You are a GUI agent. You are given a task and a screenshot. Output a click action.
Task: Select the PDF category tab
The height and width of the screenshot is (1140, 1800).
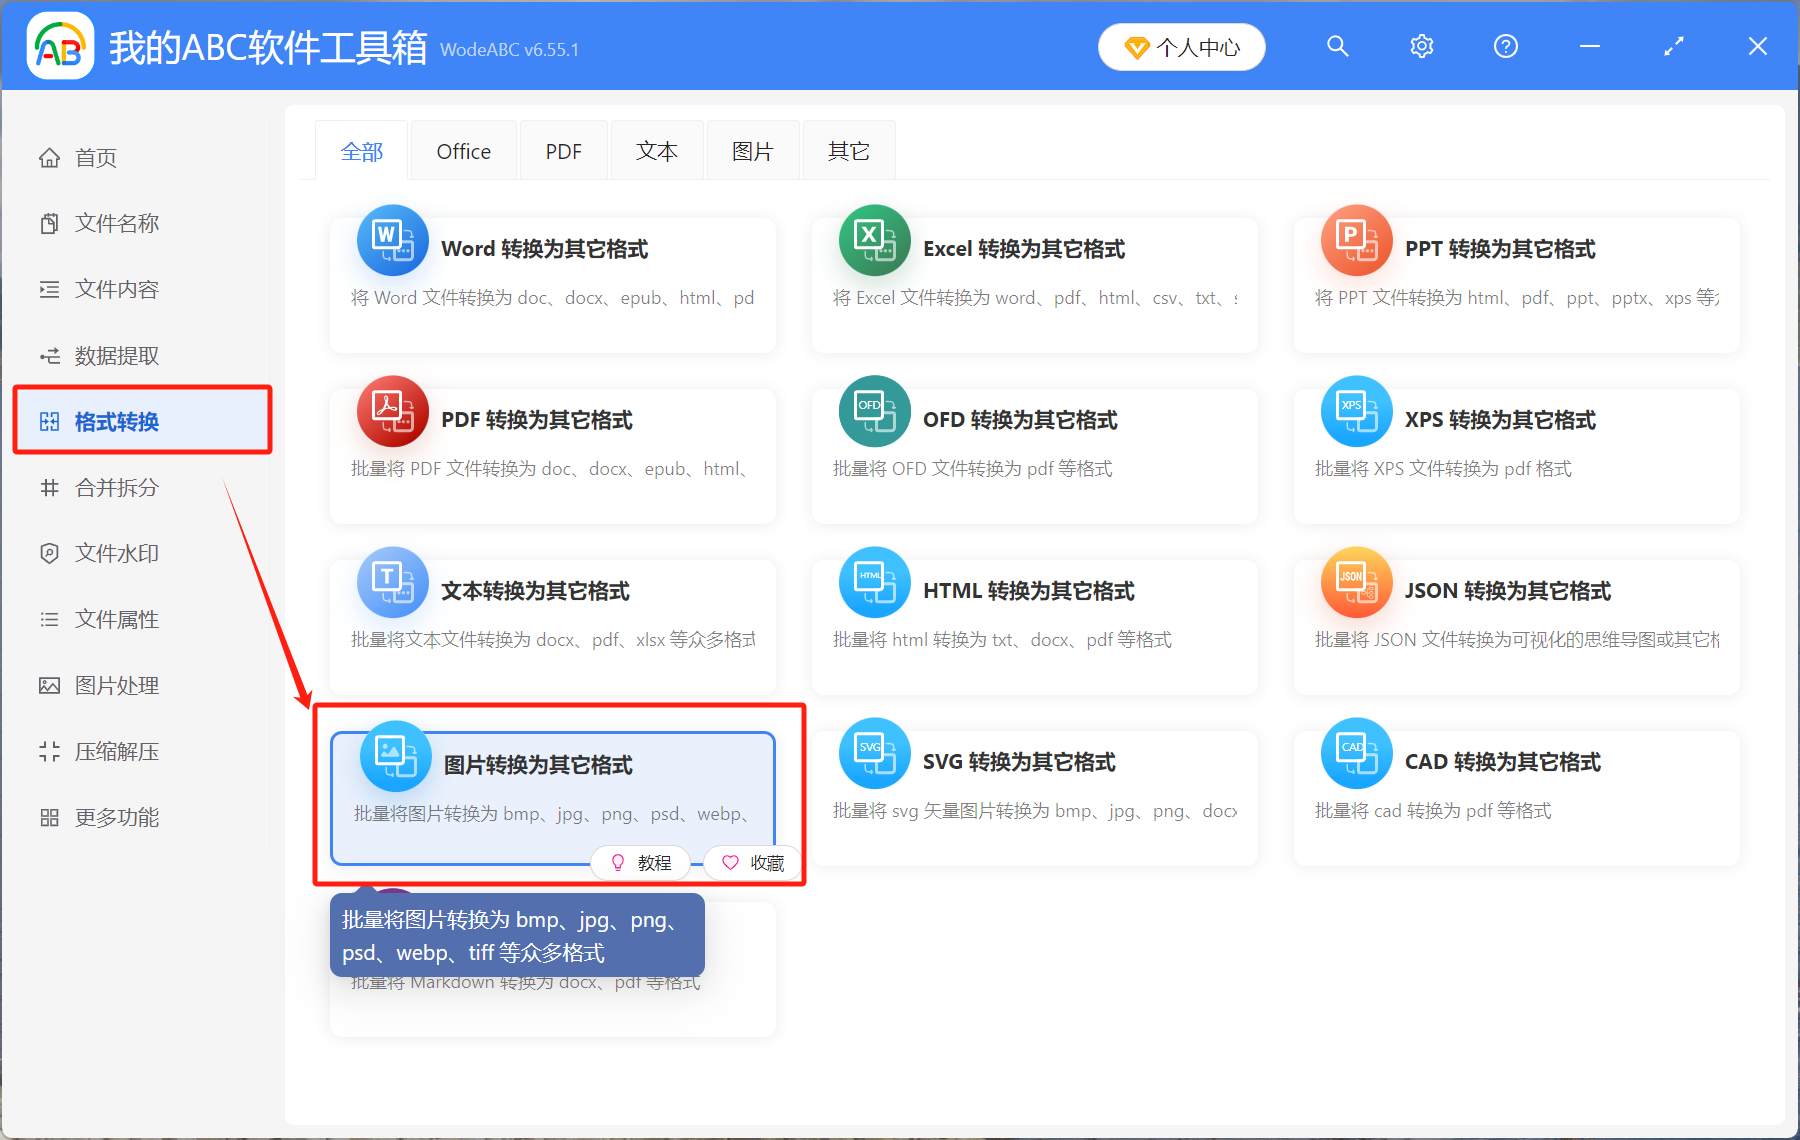pos(563,152)
